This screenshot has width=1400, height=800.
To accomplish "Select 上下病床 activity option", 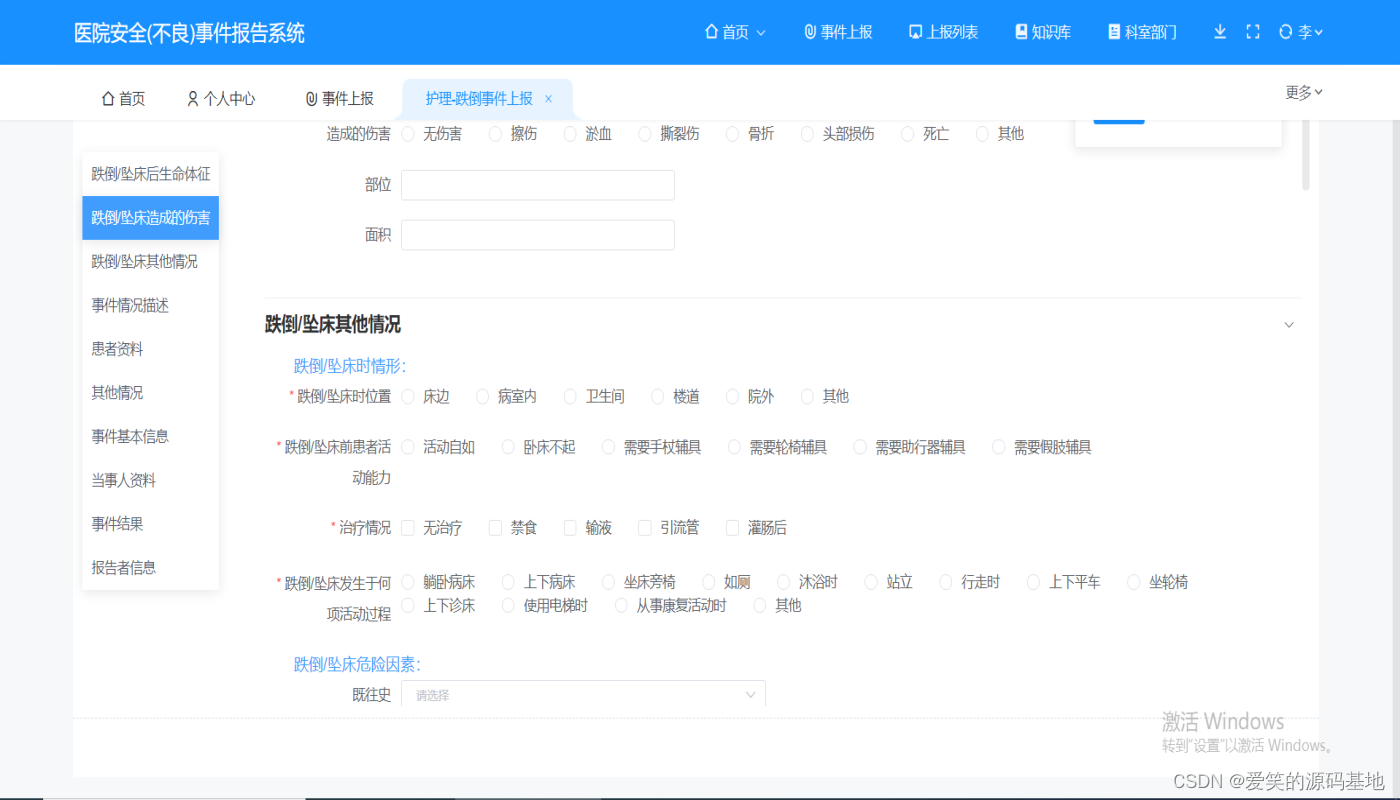I will [x=509, y=582].
